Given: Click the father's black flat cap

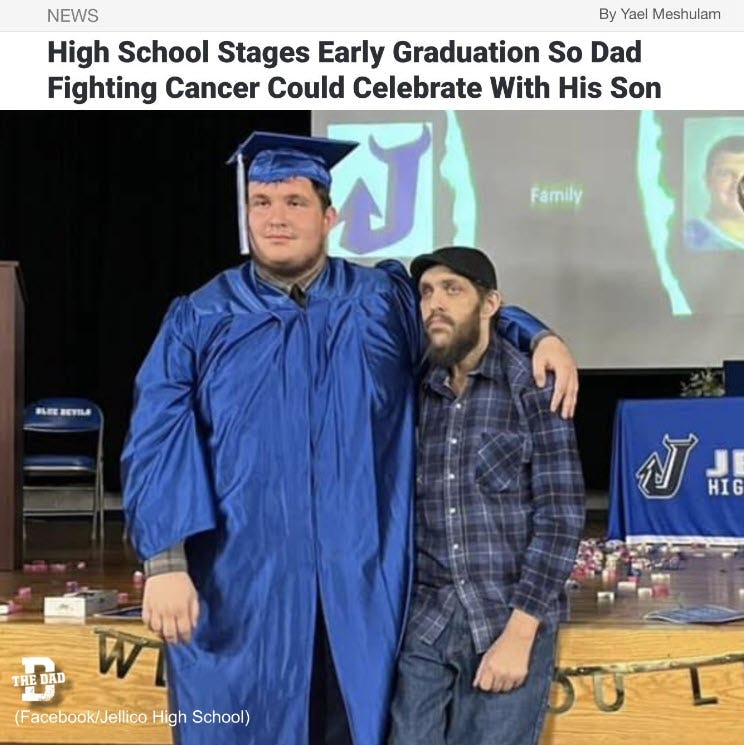Looking at the screenshot, I should (454, 267).
